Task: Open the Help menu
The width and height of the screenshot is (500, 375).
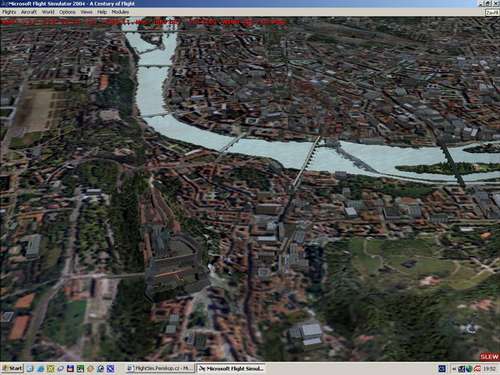Action: pyautogui.click(x=102, y=12)
